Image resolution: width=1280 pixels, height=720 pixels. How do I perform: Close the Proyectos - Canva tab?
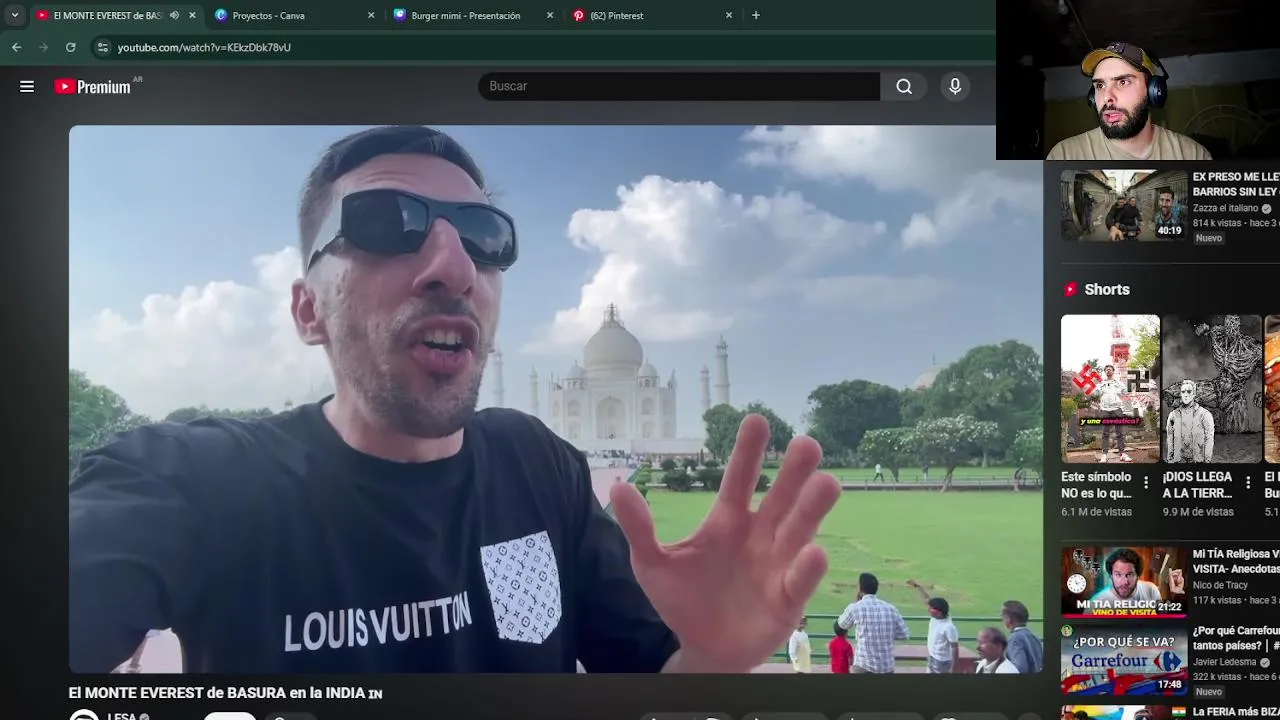(371, 15)
